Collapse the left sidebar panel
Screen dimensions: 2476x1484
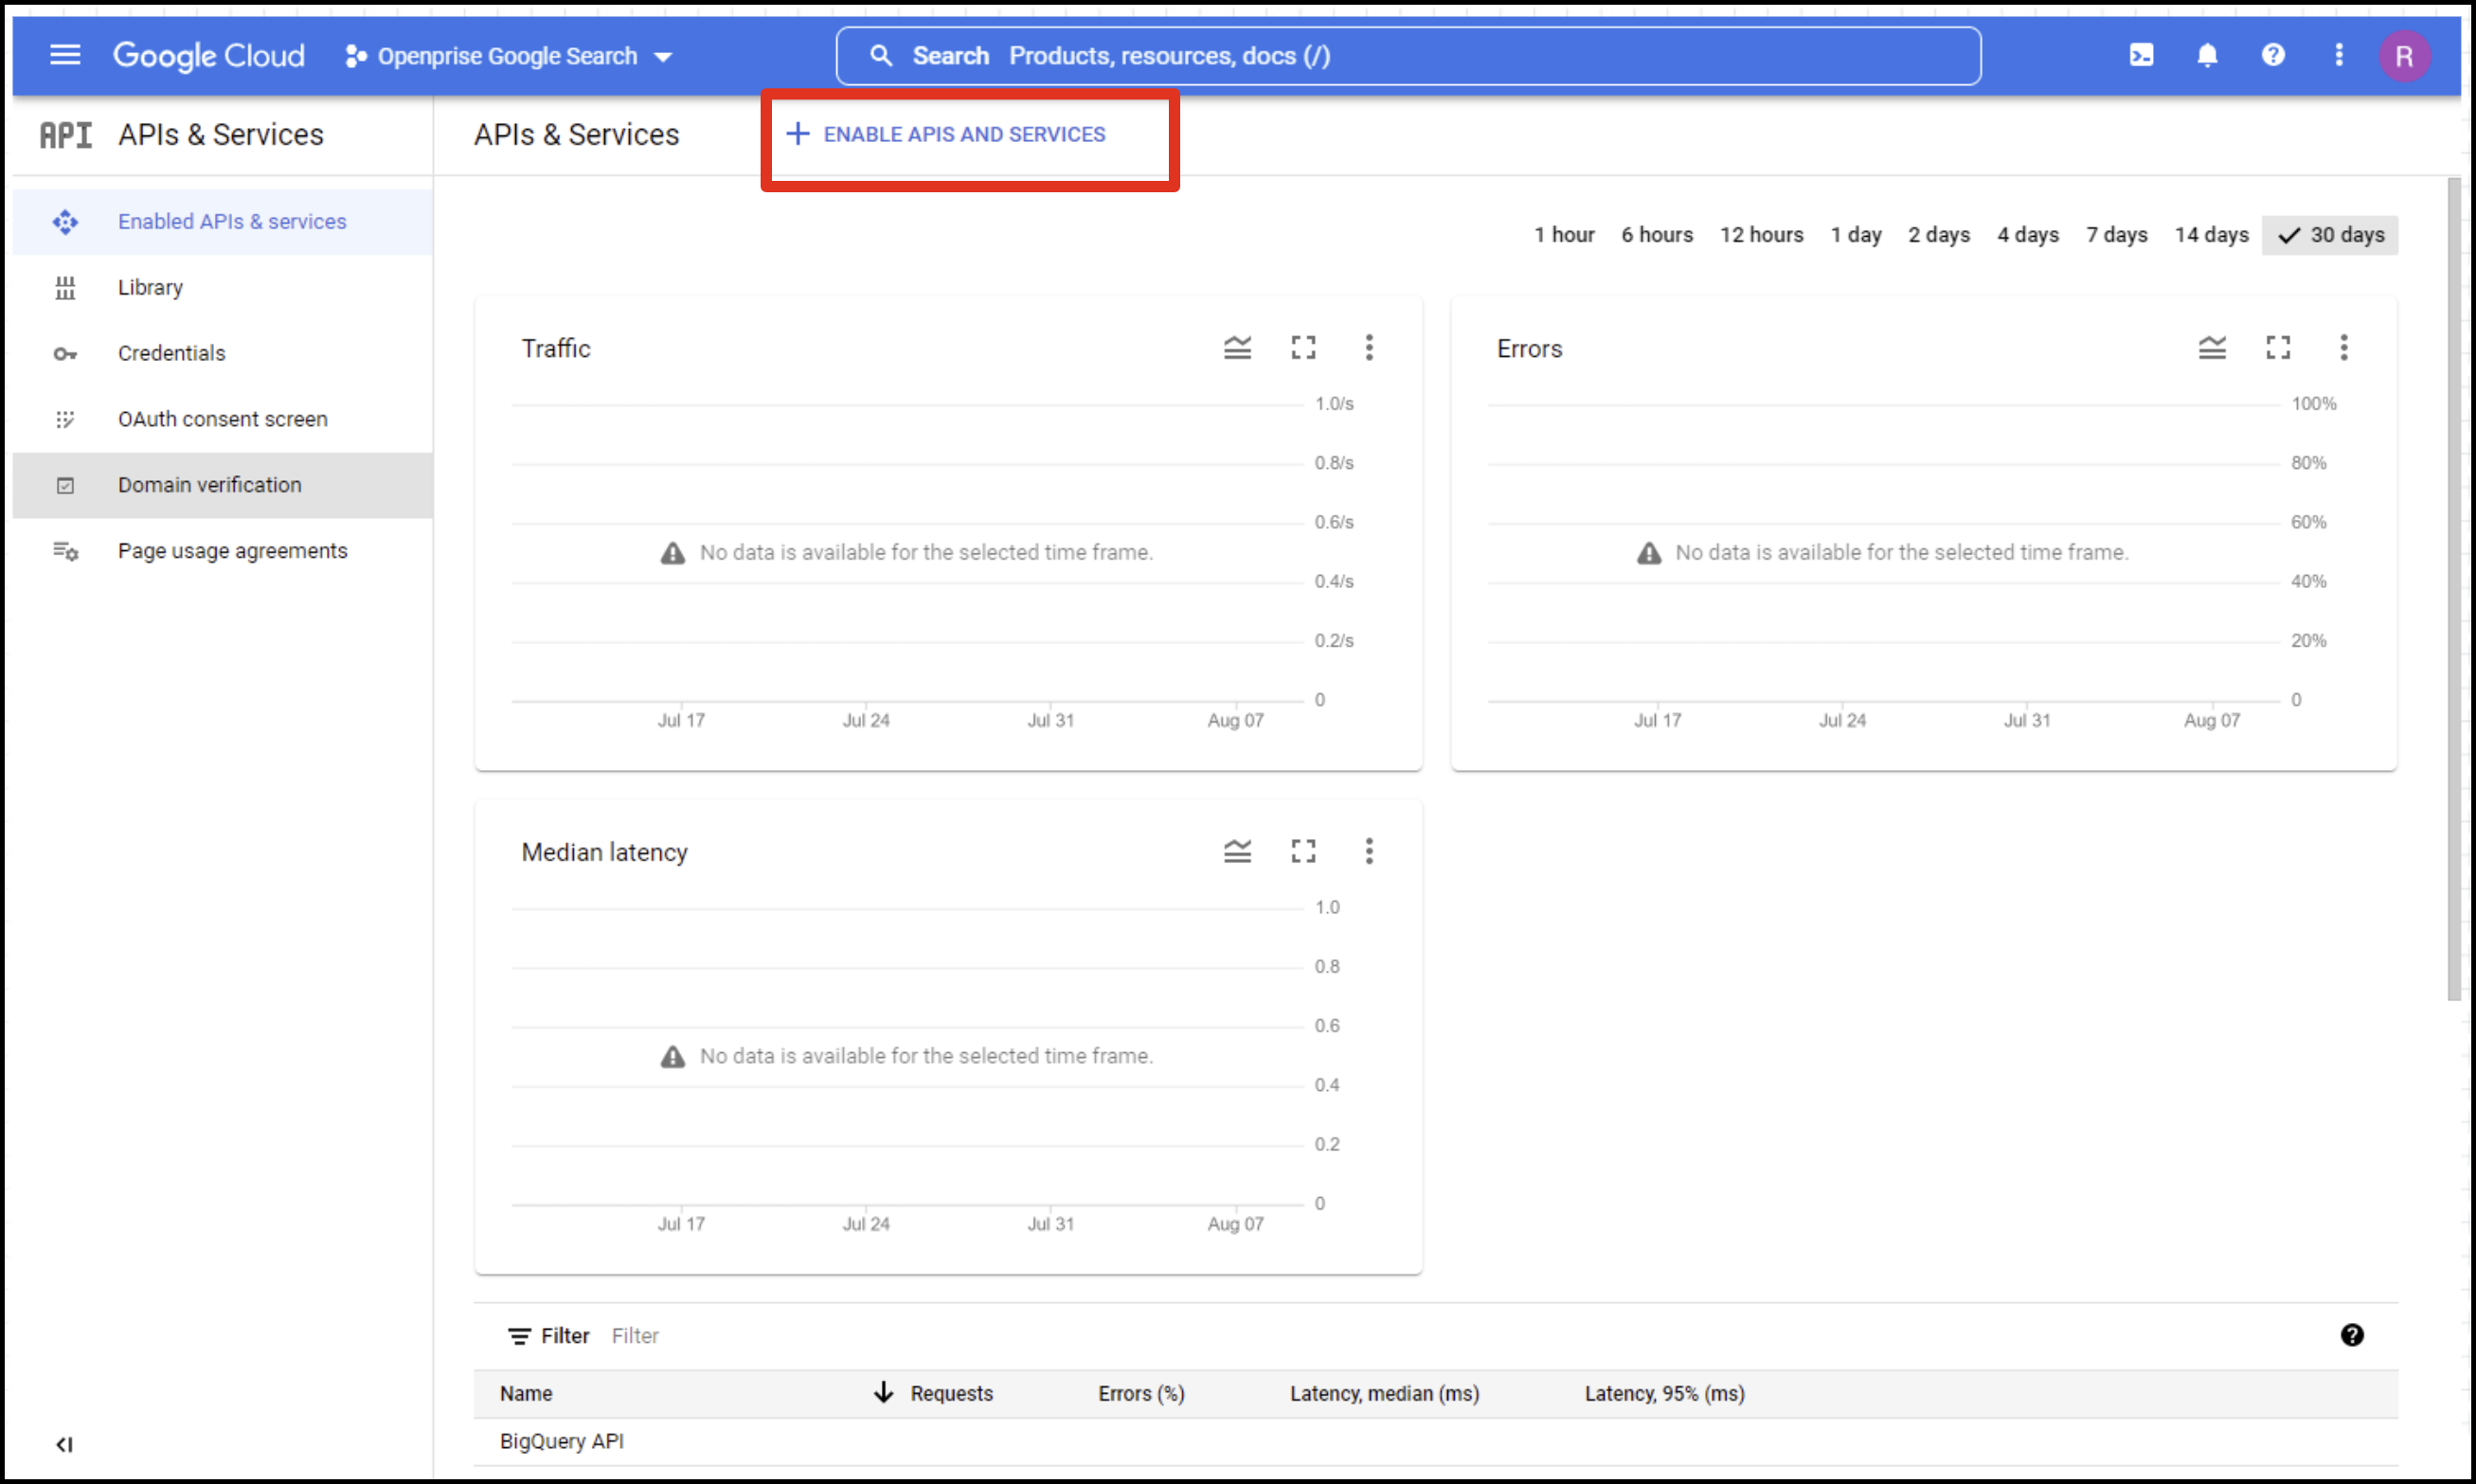(65, 1444)
